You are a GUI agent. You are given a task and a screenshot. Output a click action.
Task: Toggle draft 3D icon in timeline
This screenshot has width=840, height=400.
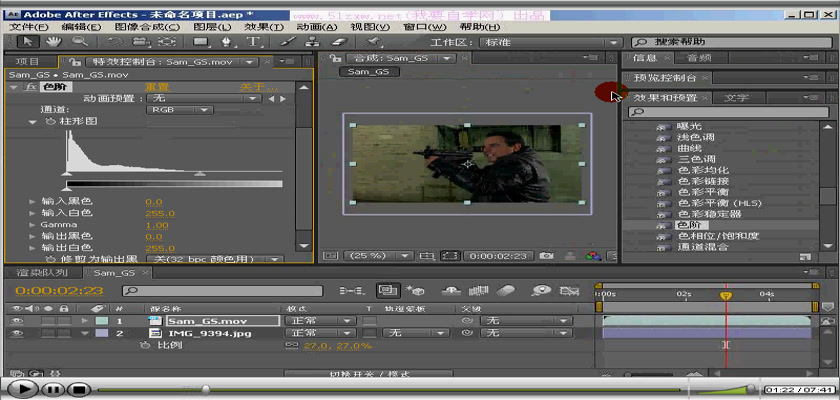point(415,291)
